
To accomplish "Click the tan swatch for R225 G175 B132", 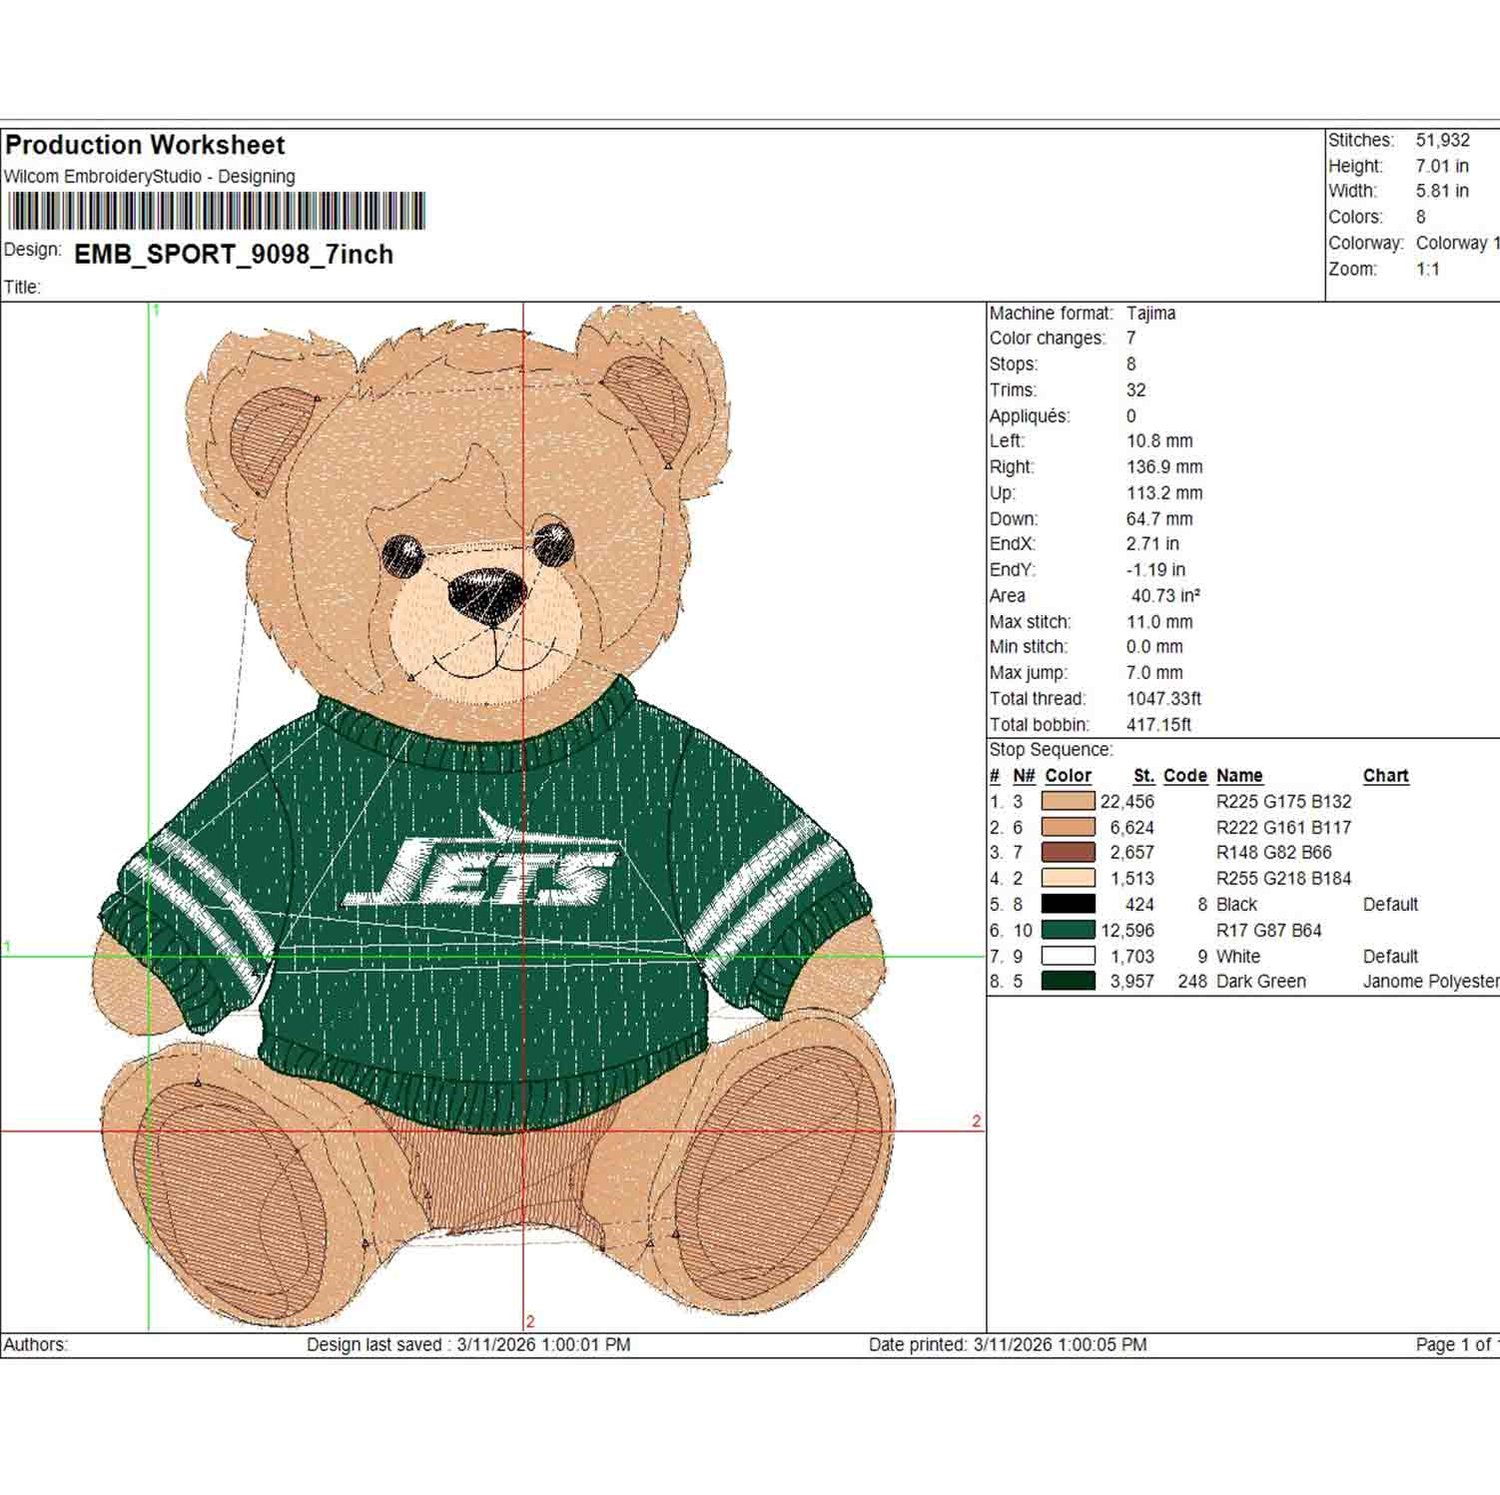I will 1068,801.
